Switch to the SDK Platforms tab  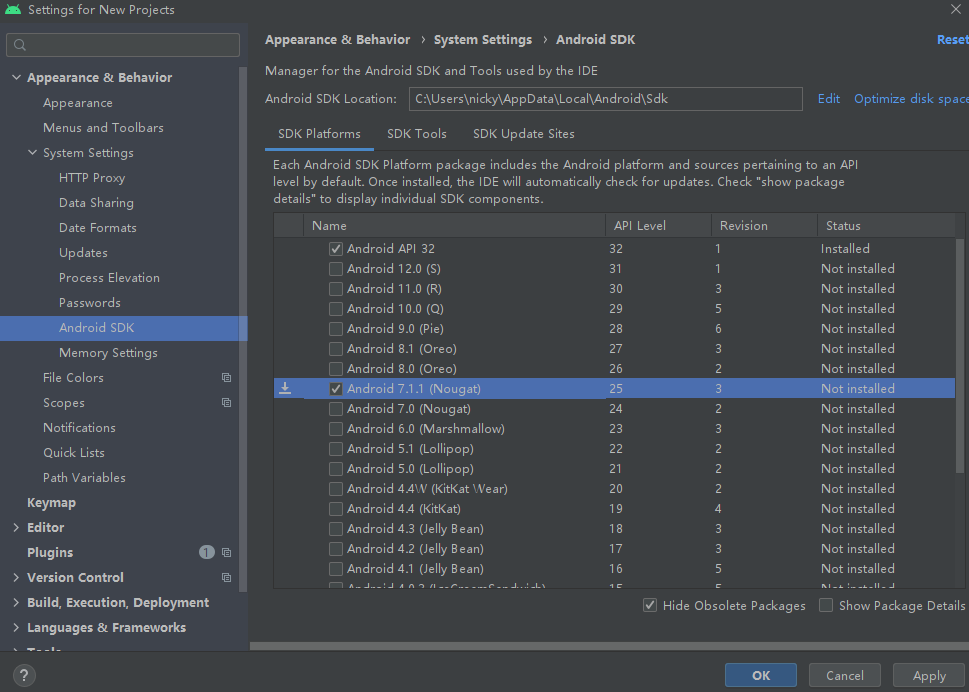point(319,134)
